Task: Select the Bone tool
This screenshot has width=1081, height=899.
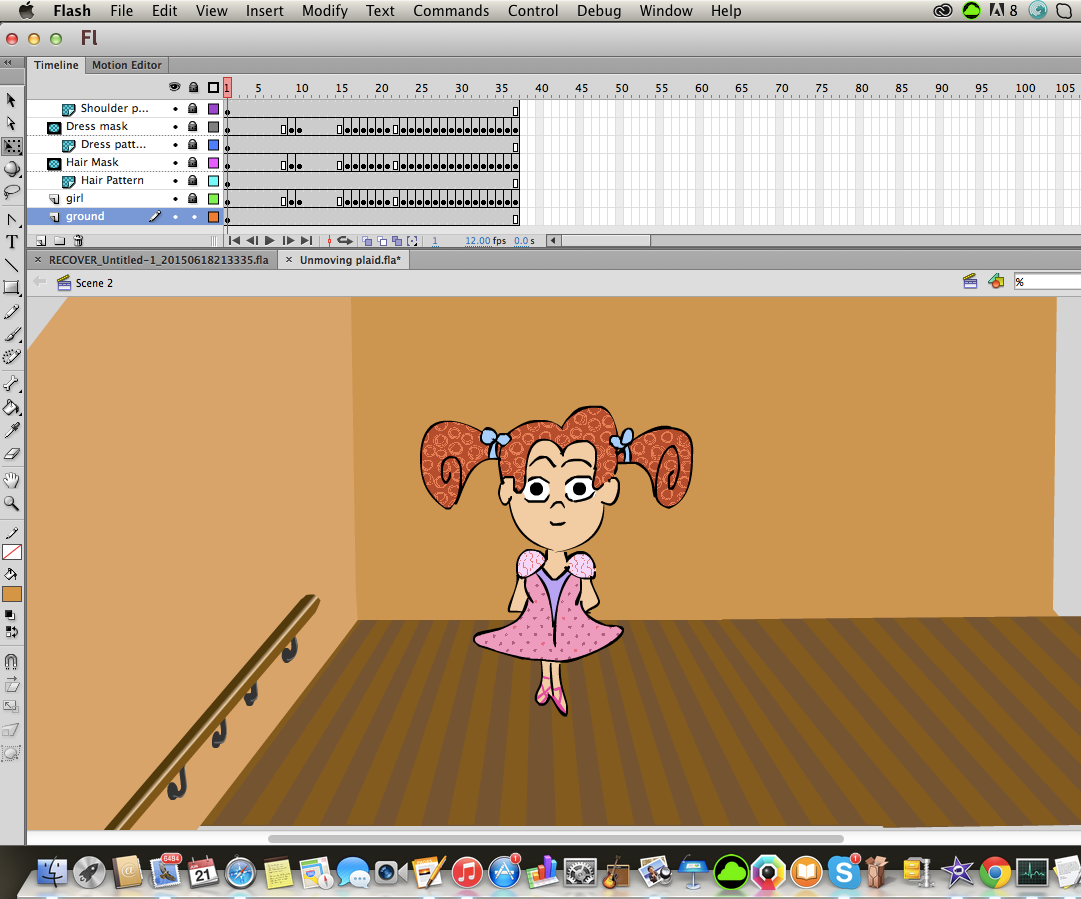Action: [12, 384]
